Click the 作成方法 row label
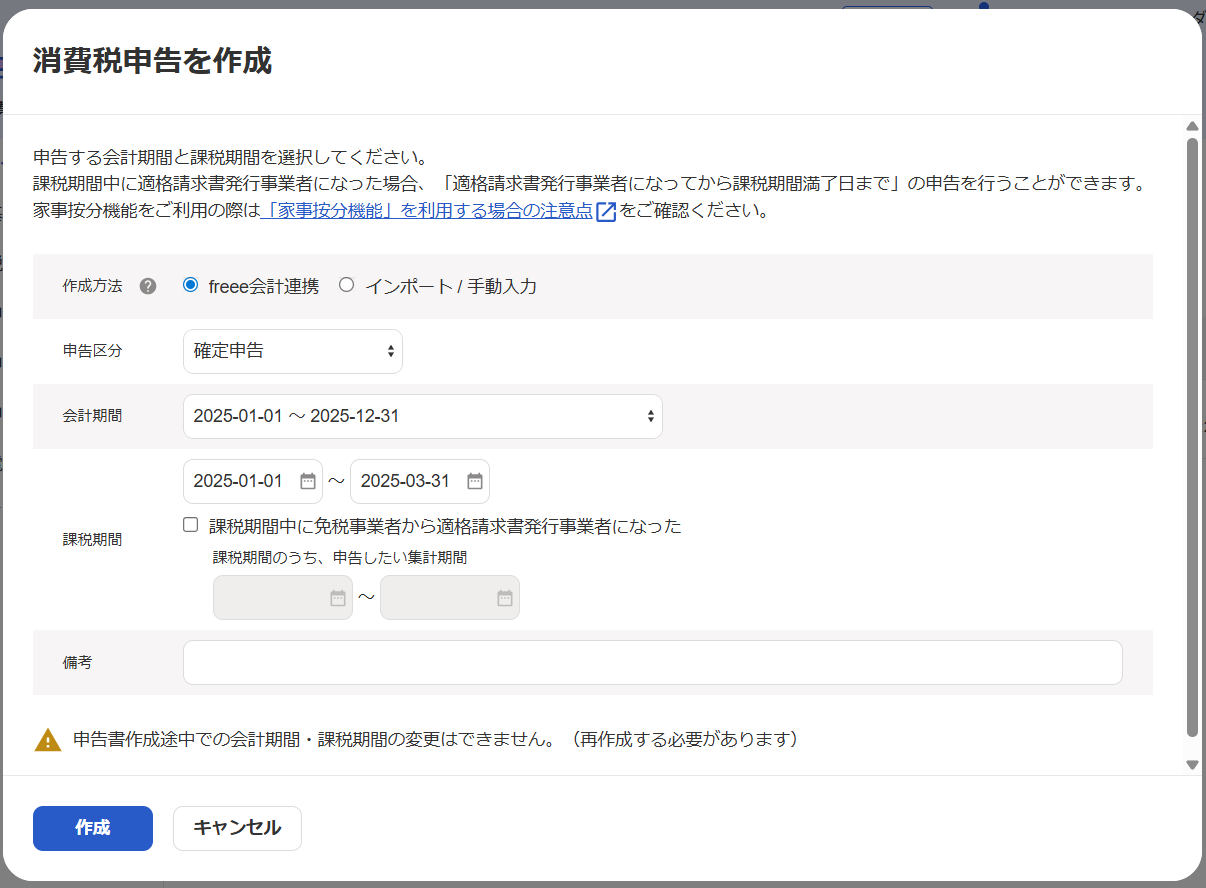Screen dimensions: 1206x888 click(92, 286)
